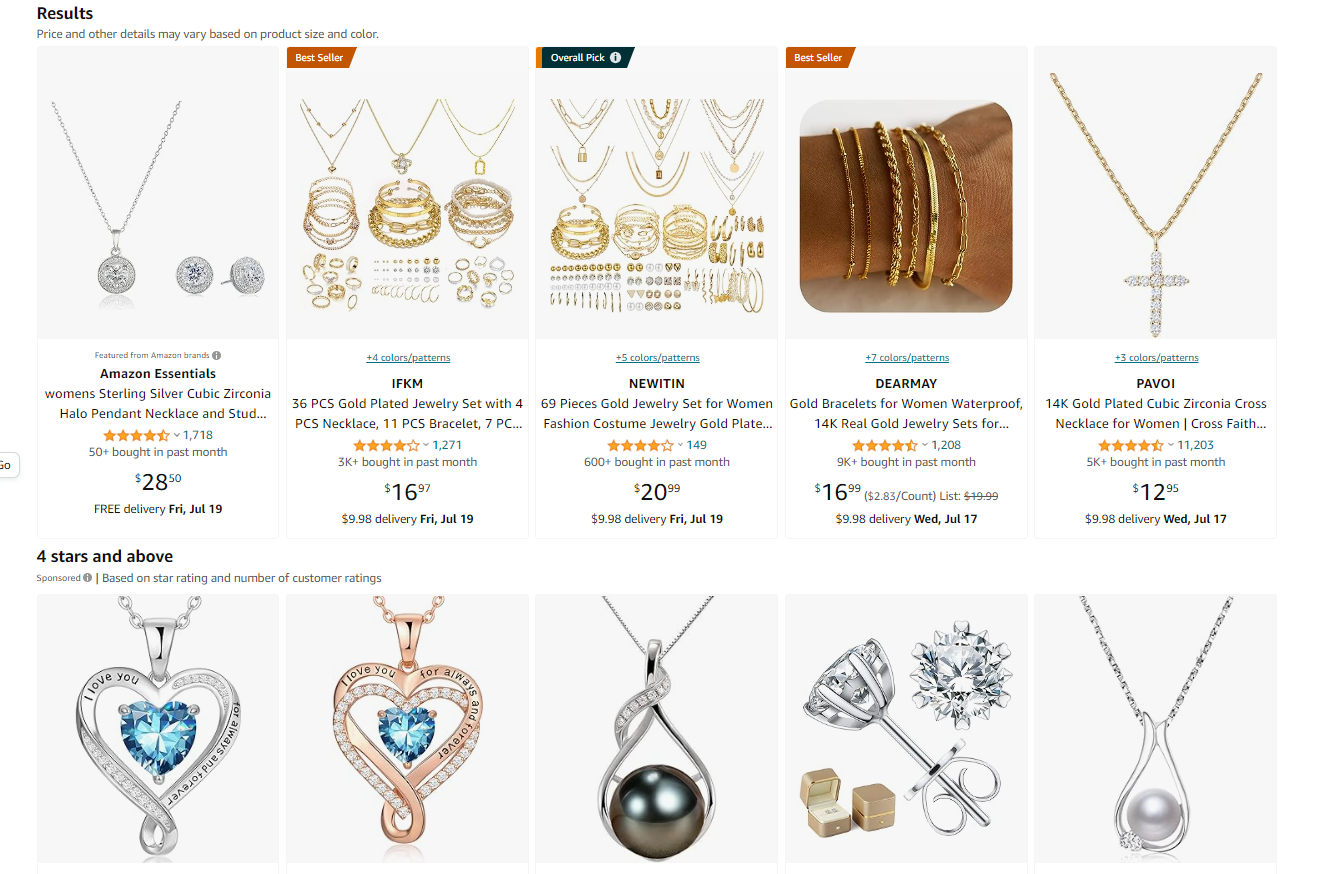1343x874 pixels.
Task: Open 11,203 ratings count for PAVOI necklace
Action: (1196, 445)
